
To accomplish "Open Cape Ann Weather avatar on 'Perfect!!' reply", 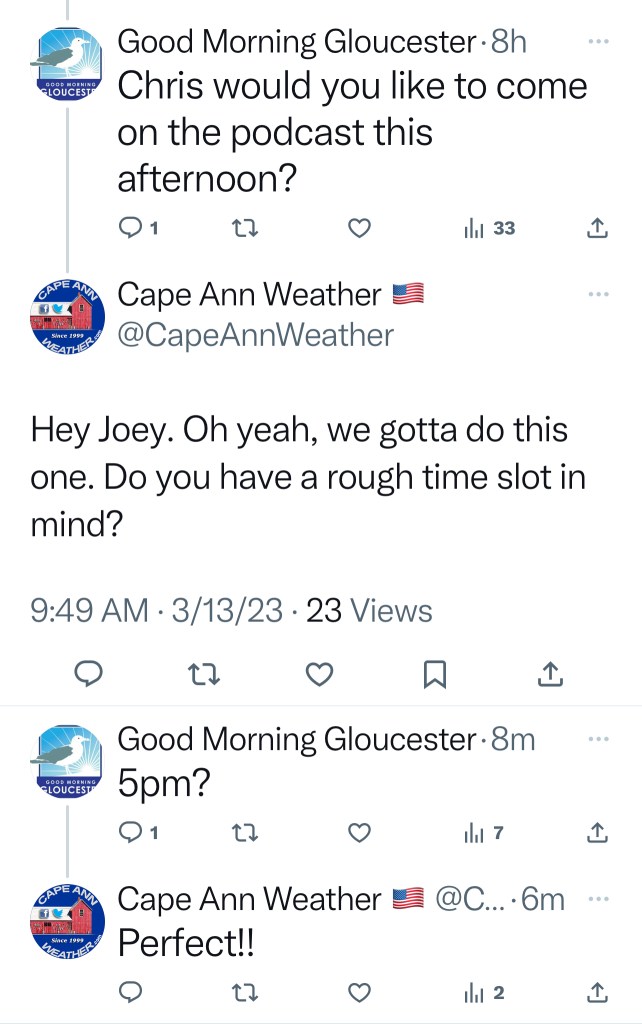I will coord(66,924).
